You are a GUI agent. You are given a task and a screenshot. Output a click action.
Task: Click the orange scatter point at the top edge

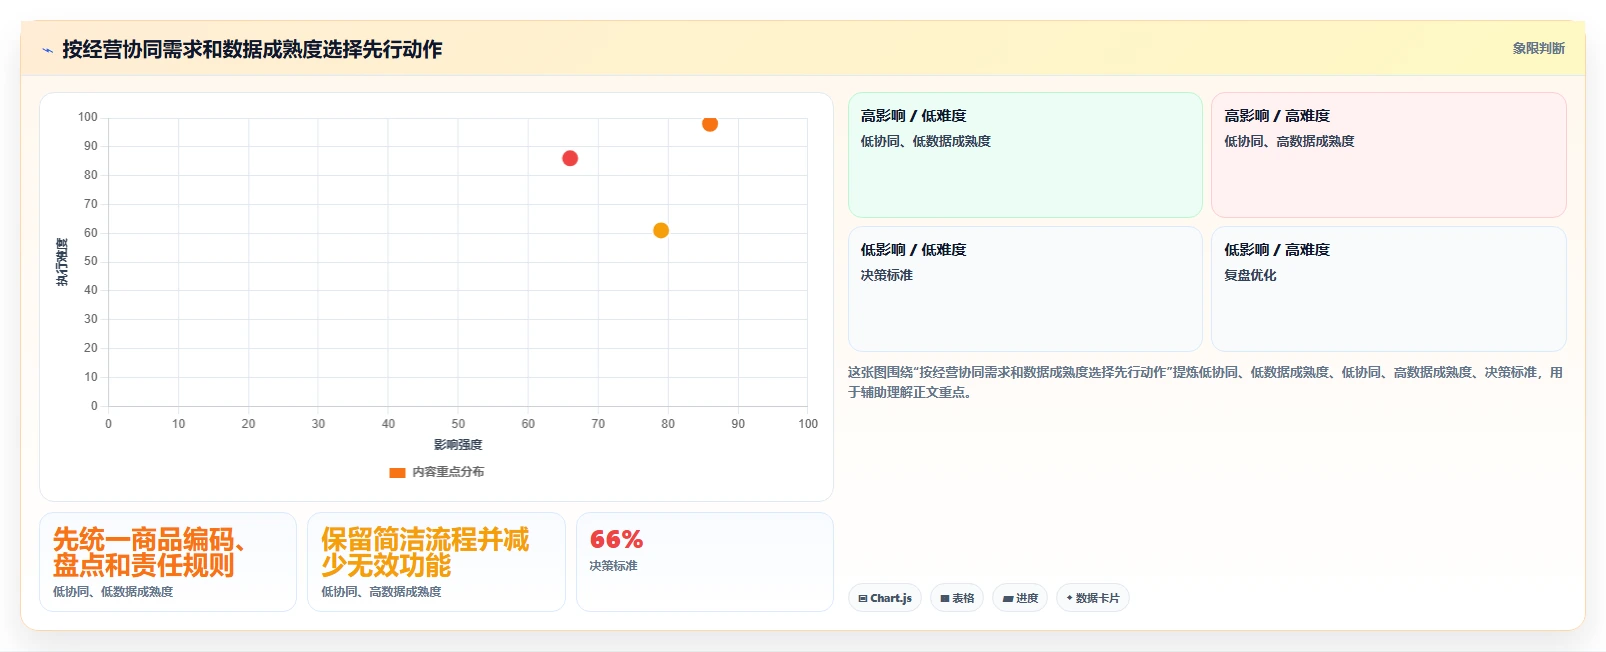click(x=710, y=124)
